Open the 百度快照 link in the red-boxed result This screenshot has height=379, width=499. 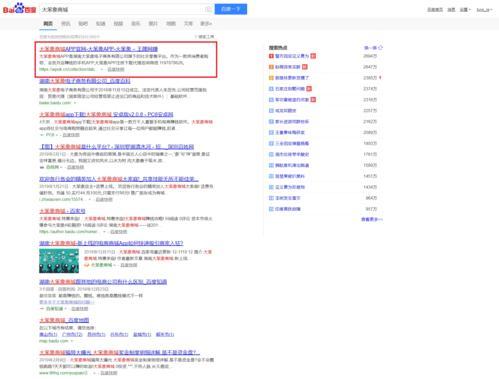click(x=116, y=69)
